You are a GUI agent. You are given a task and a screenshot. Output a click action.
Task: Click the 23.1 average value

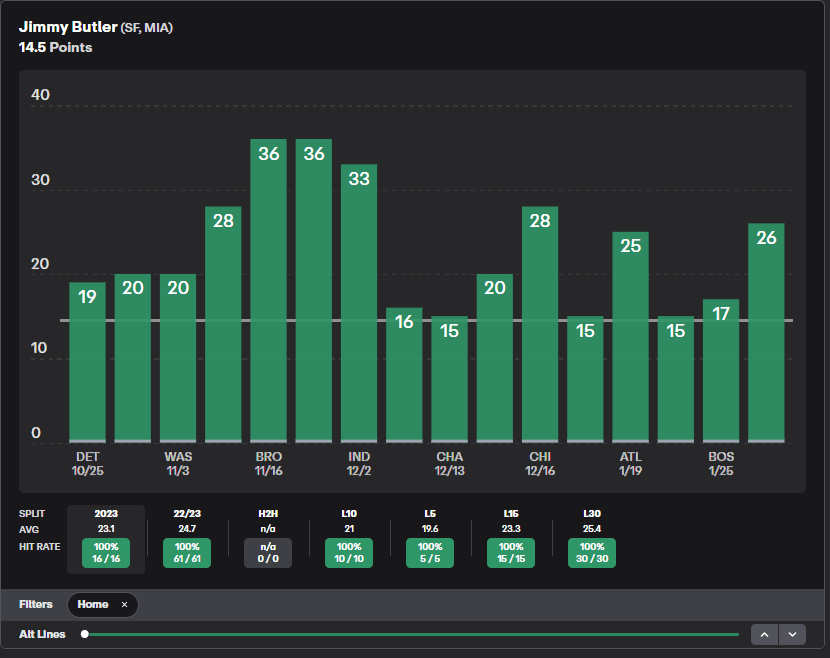coord(106,529)
